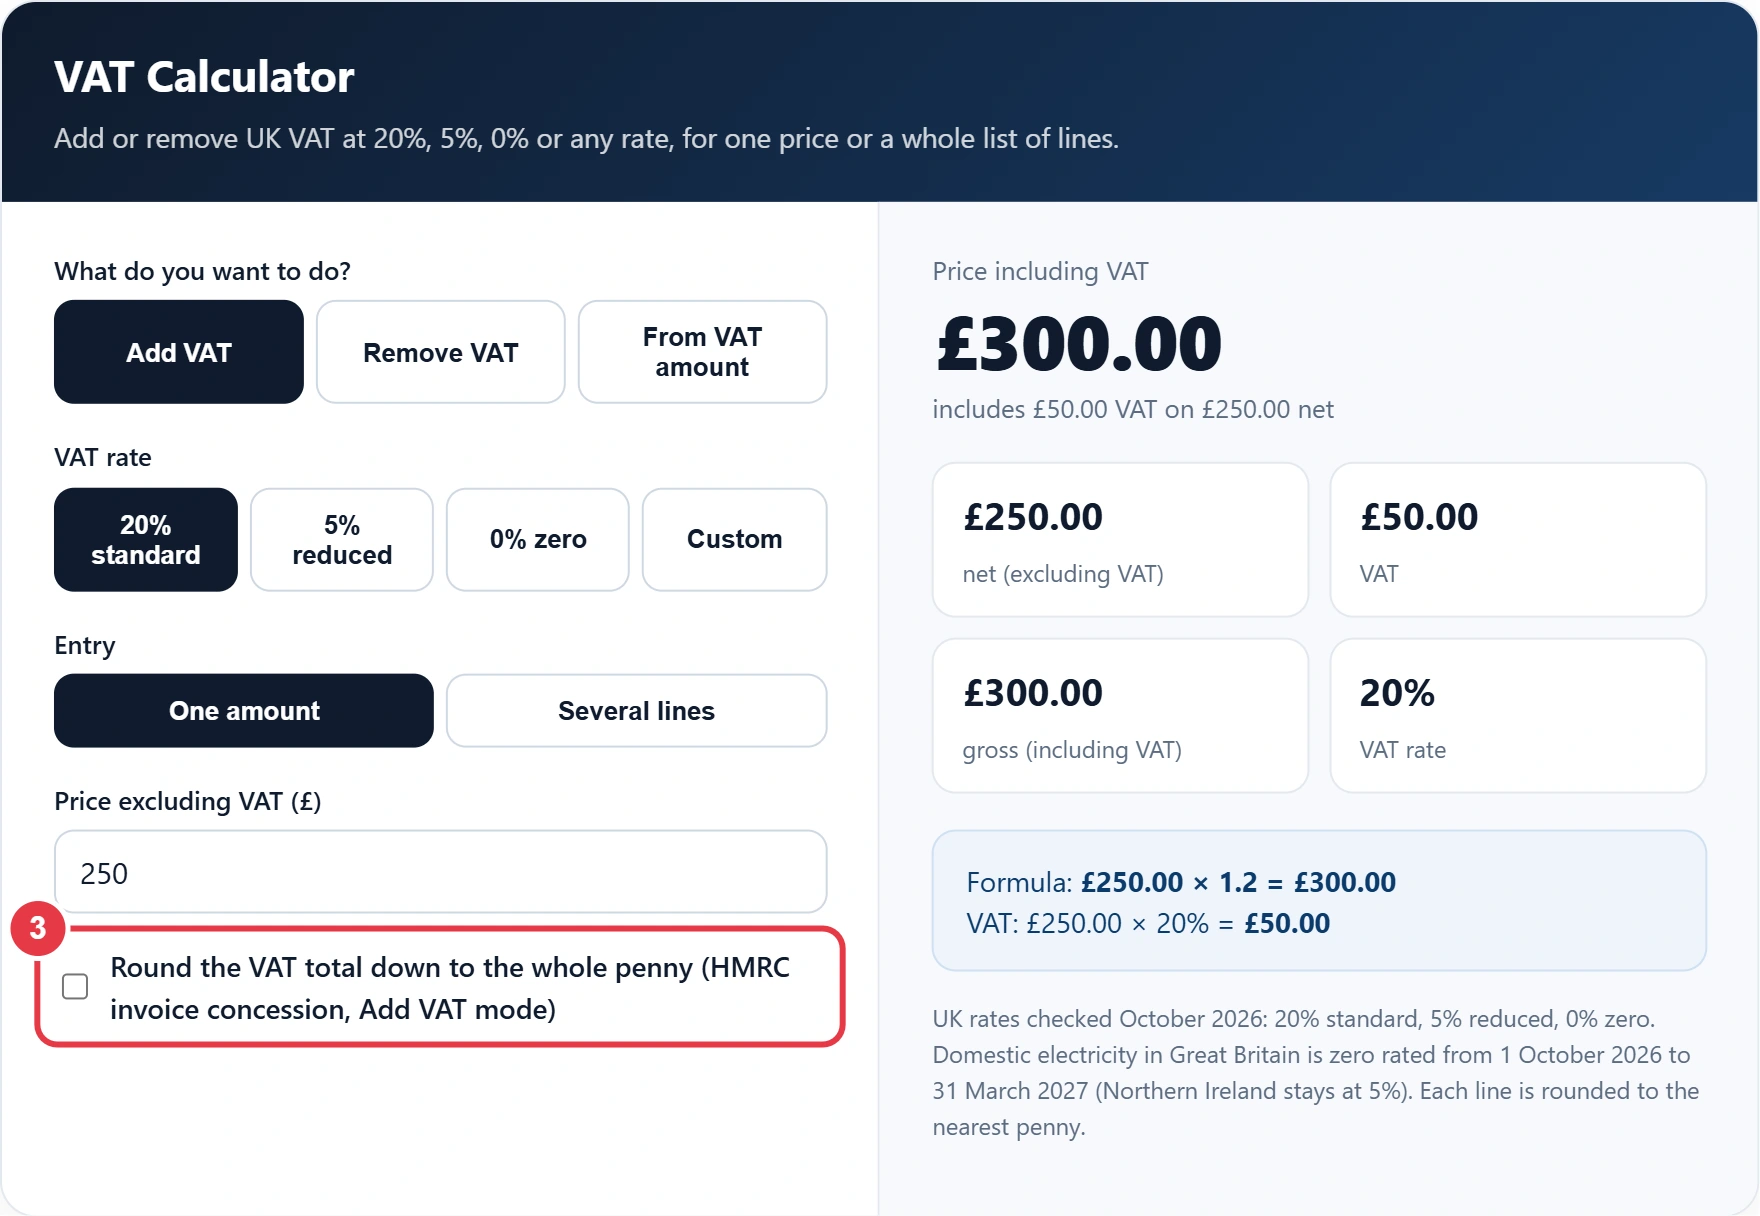
Task: Select 20% standard VAT rate
Action: (x=146, y=540)
